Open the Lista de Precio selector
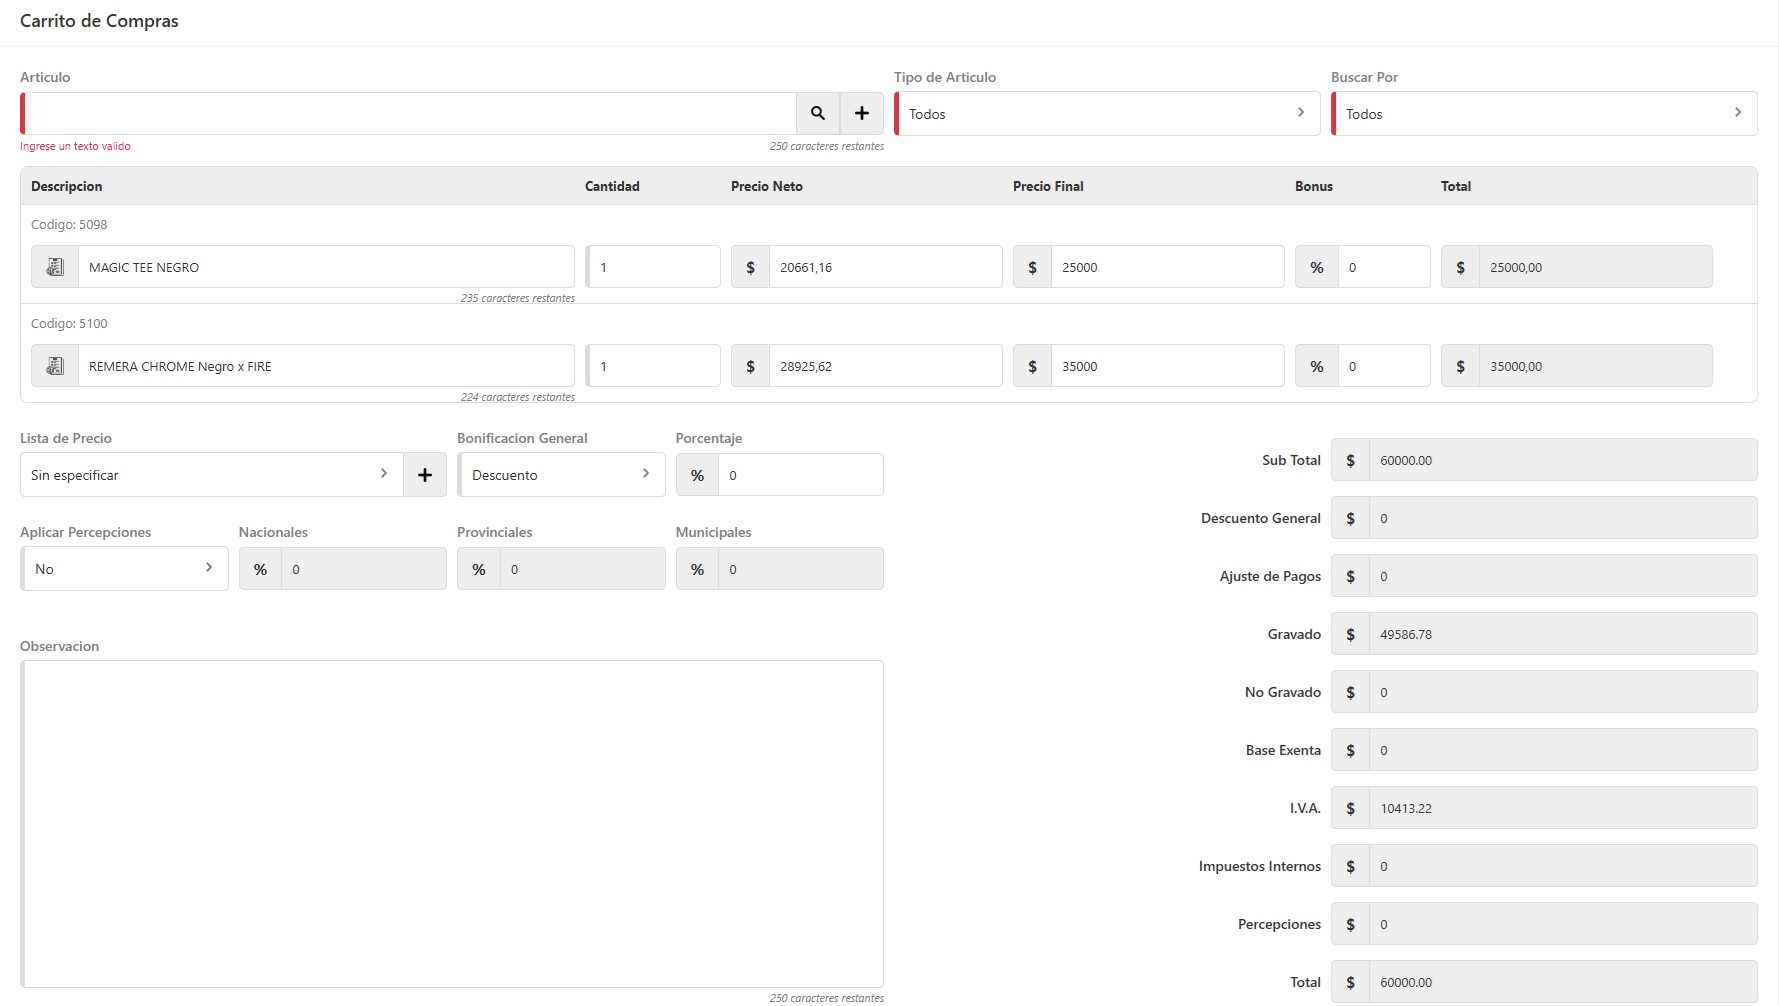The image size is (1779, 1006). pyautogui.click(x=211, y=475)
